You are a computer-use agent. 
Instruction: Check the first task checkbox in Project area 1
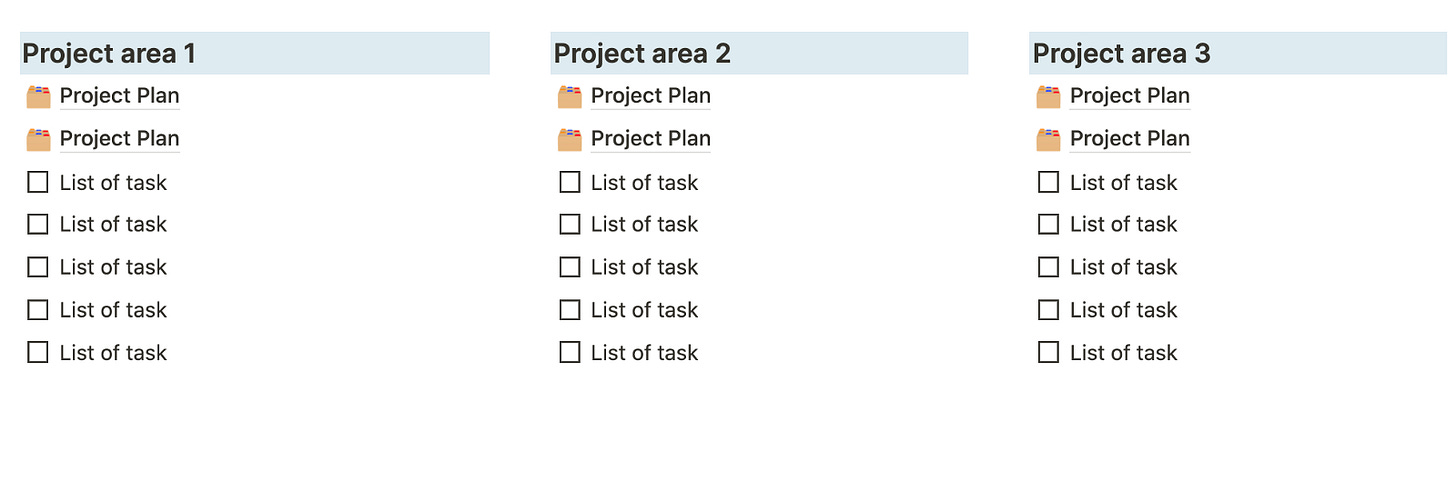(x=38, y=182)
